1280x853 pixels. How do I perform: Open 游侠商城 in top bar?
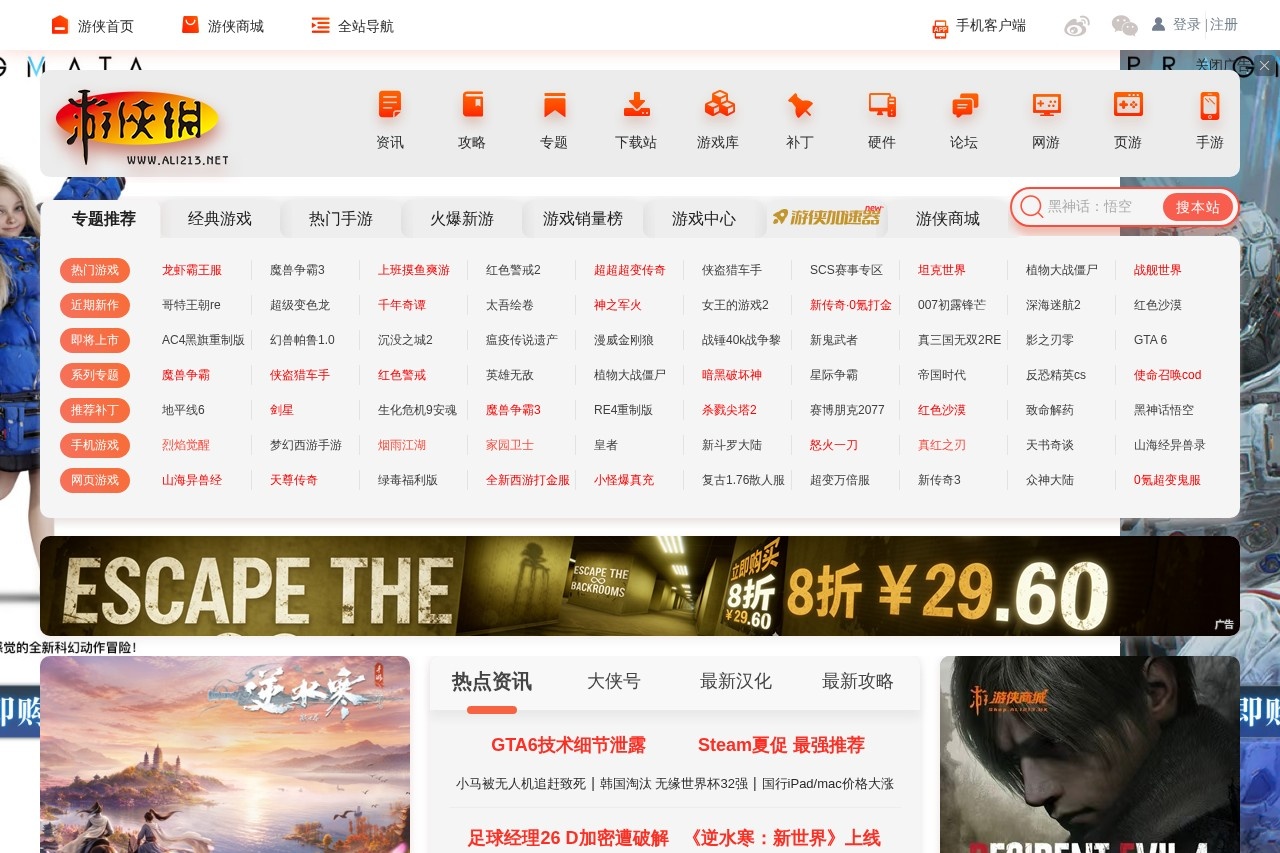tap(222, 26)
